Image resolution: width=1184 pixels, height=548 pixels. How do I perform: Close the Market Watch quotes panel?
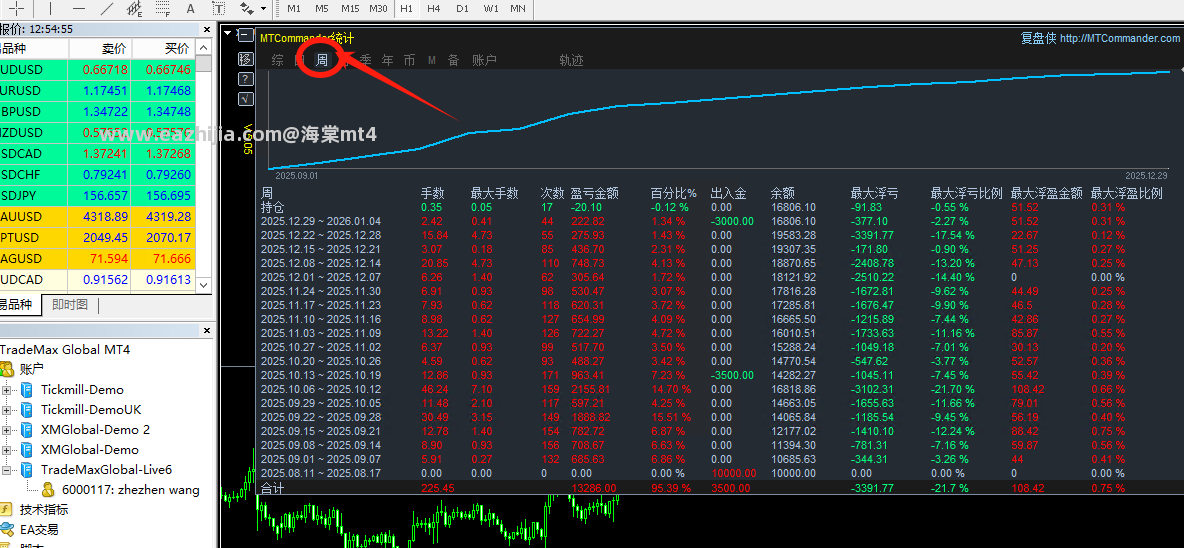[x=207, y=29]
